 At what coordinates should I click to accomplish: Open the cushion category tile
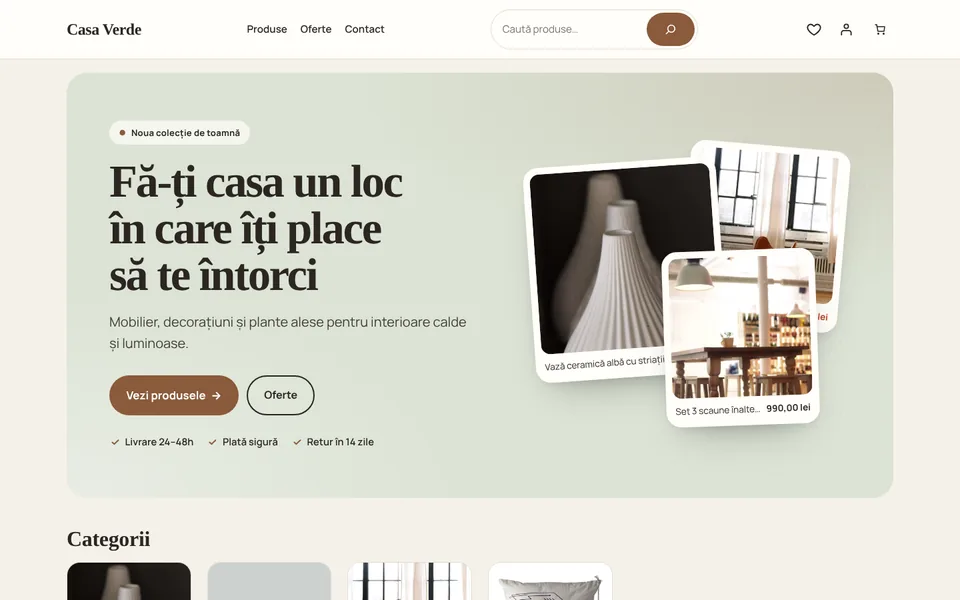550,582
